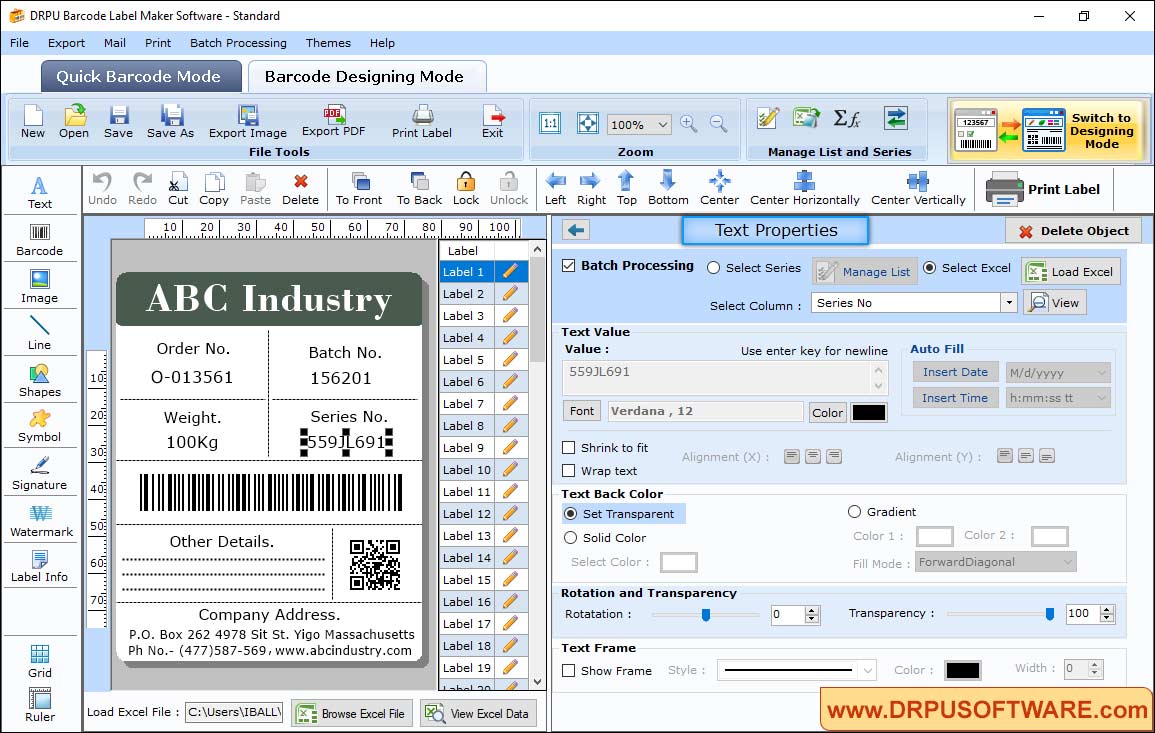The width and height of the screenshot is (1155, 733).
Task: Click the Transparency slider handle
Action: coord(1050,614)
